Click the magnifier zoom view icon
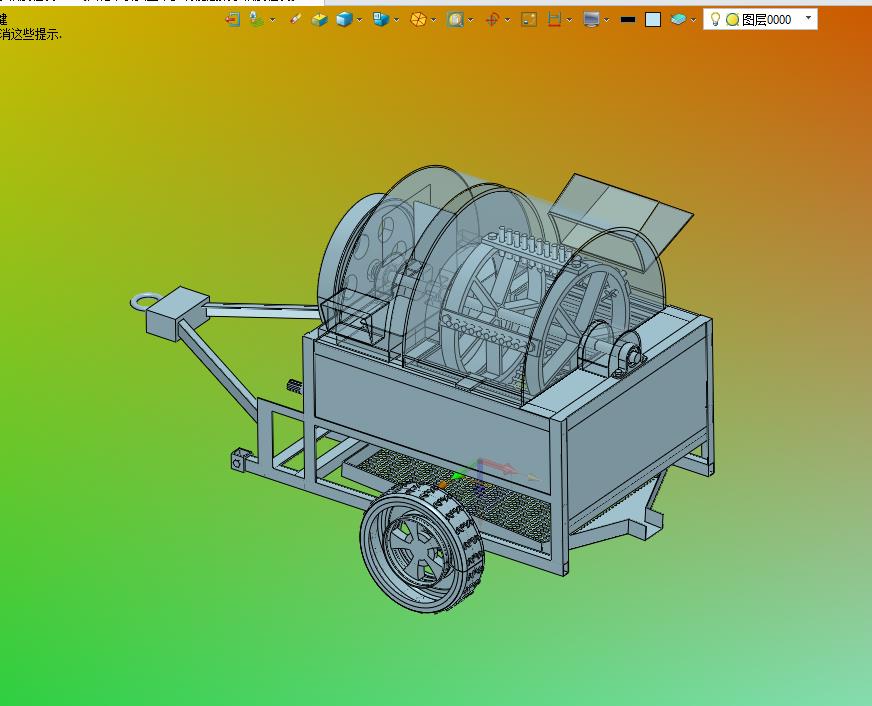This screenshot has height=706, width=872. pos(455,19)
